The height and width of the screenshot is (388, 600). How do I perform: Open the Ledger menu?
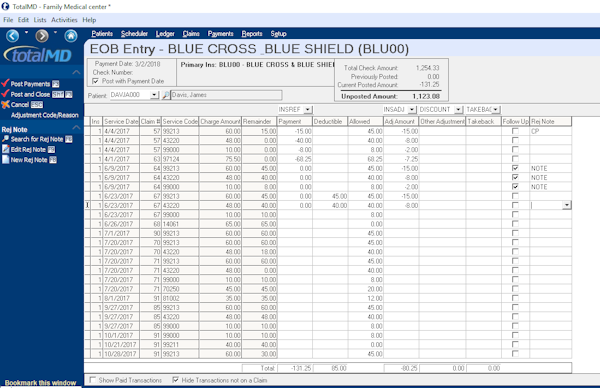click(x=165, y=34)
